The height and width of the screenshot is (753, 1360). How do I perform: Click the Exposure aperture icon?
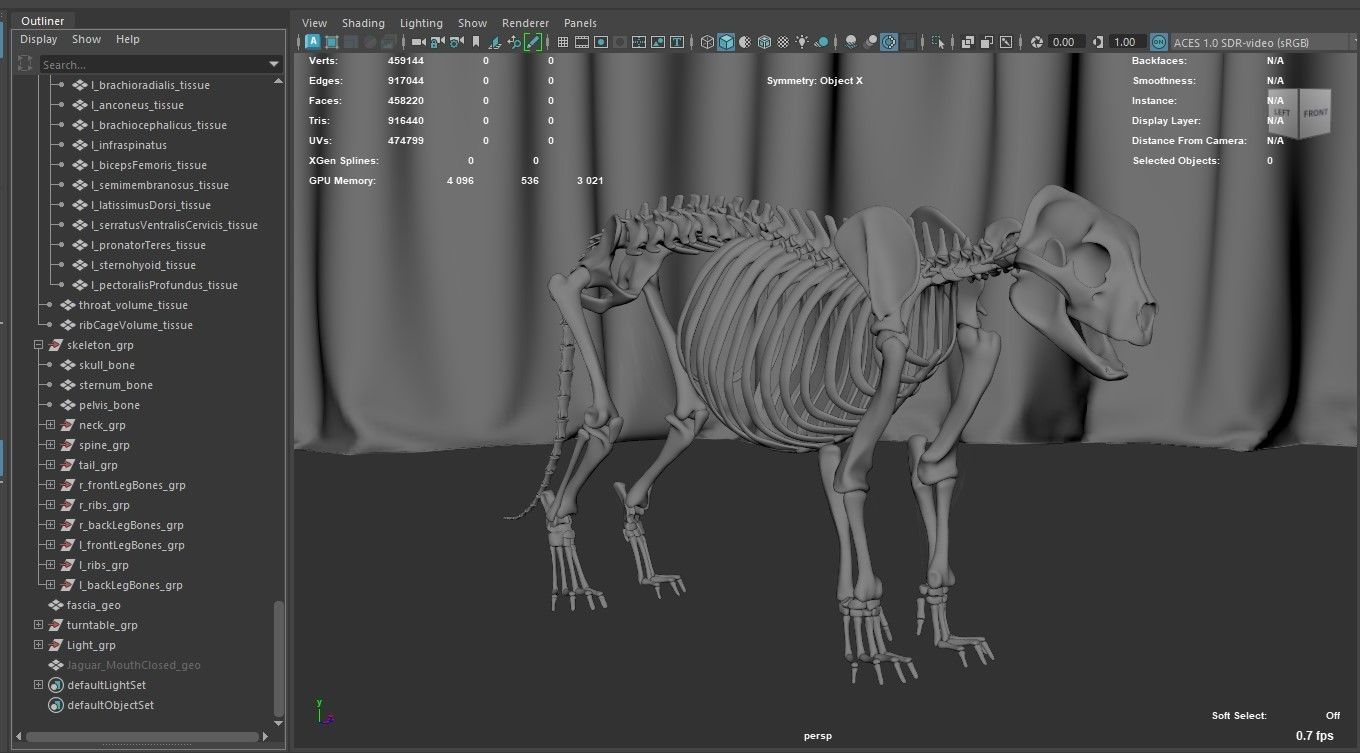[1037, 42]
